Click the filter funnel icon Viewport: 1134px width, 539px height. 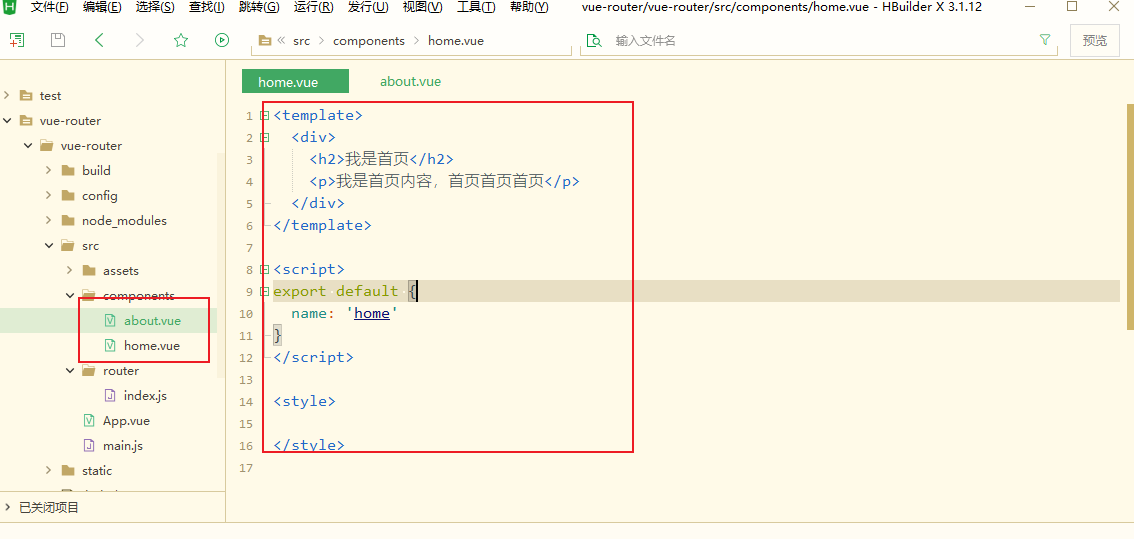pos(1044,40)
